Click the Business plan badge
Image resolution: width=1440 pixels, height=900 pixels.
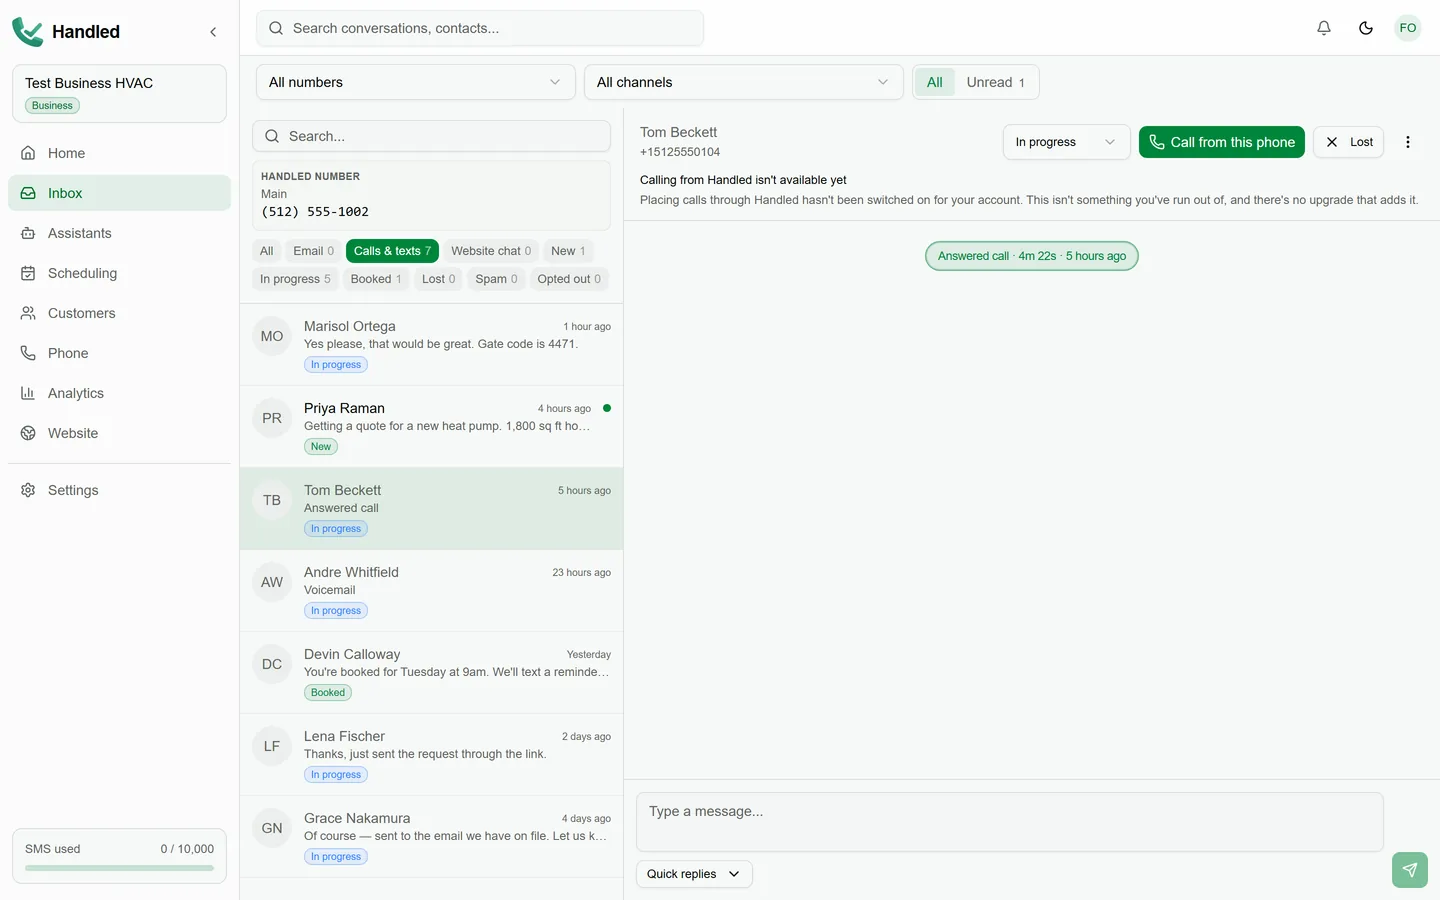52,106
